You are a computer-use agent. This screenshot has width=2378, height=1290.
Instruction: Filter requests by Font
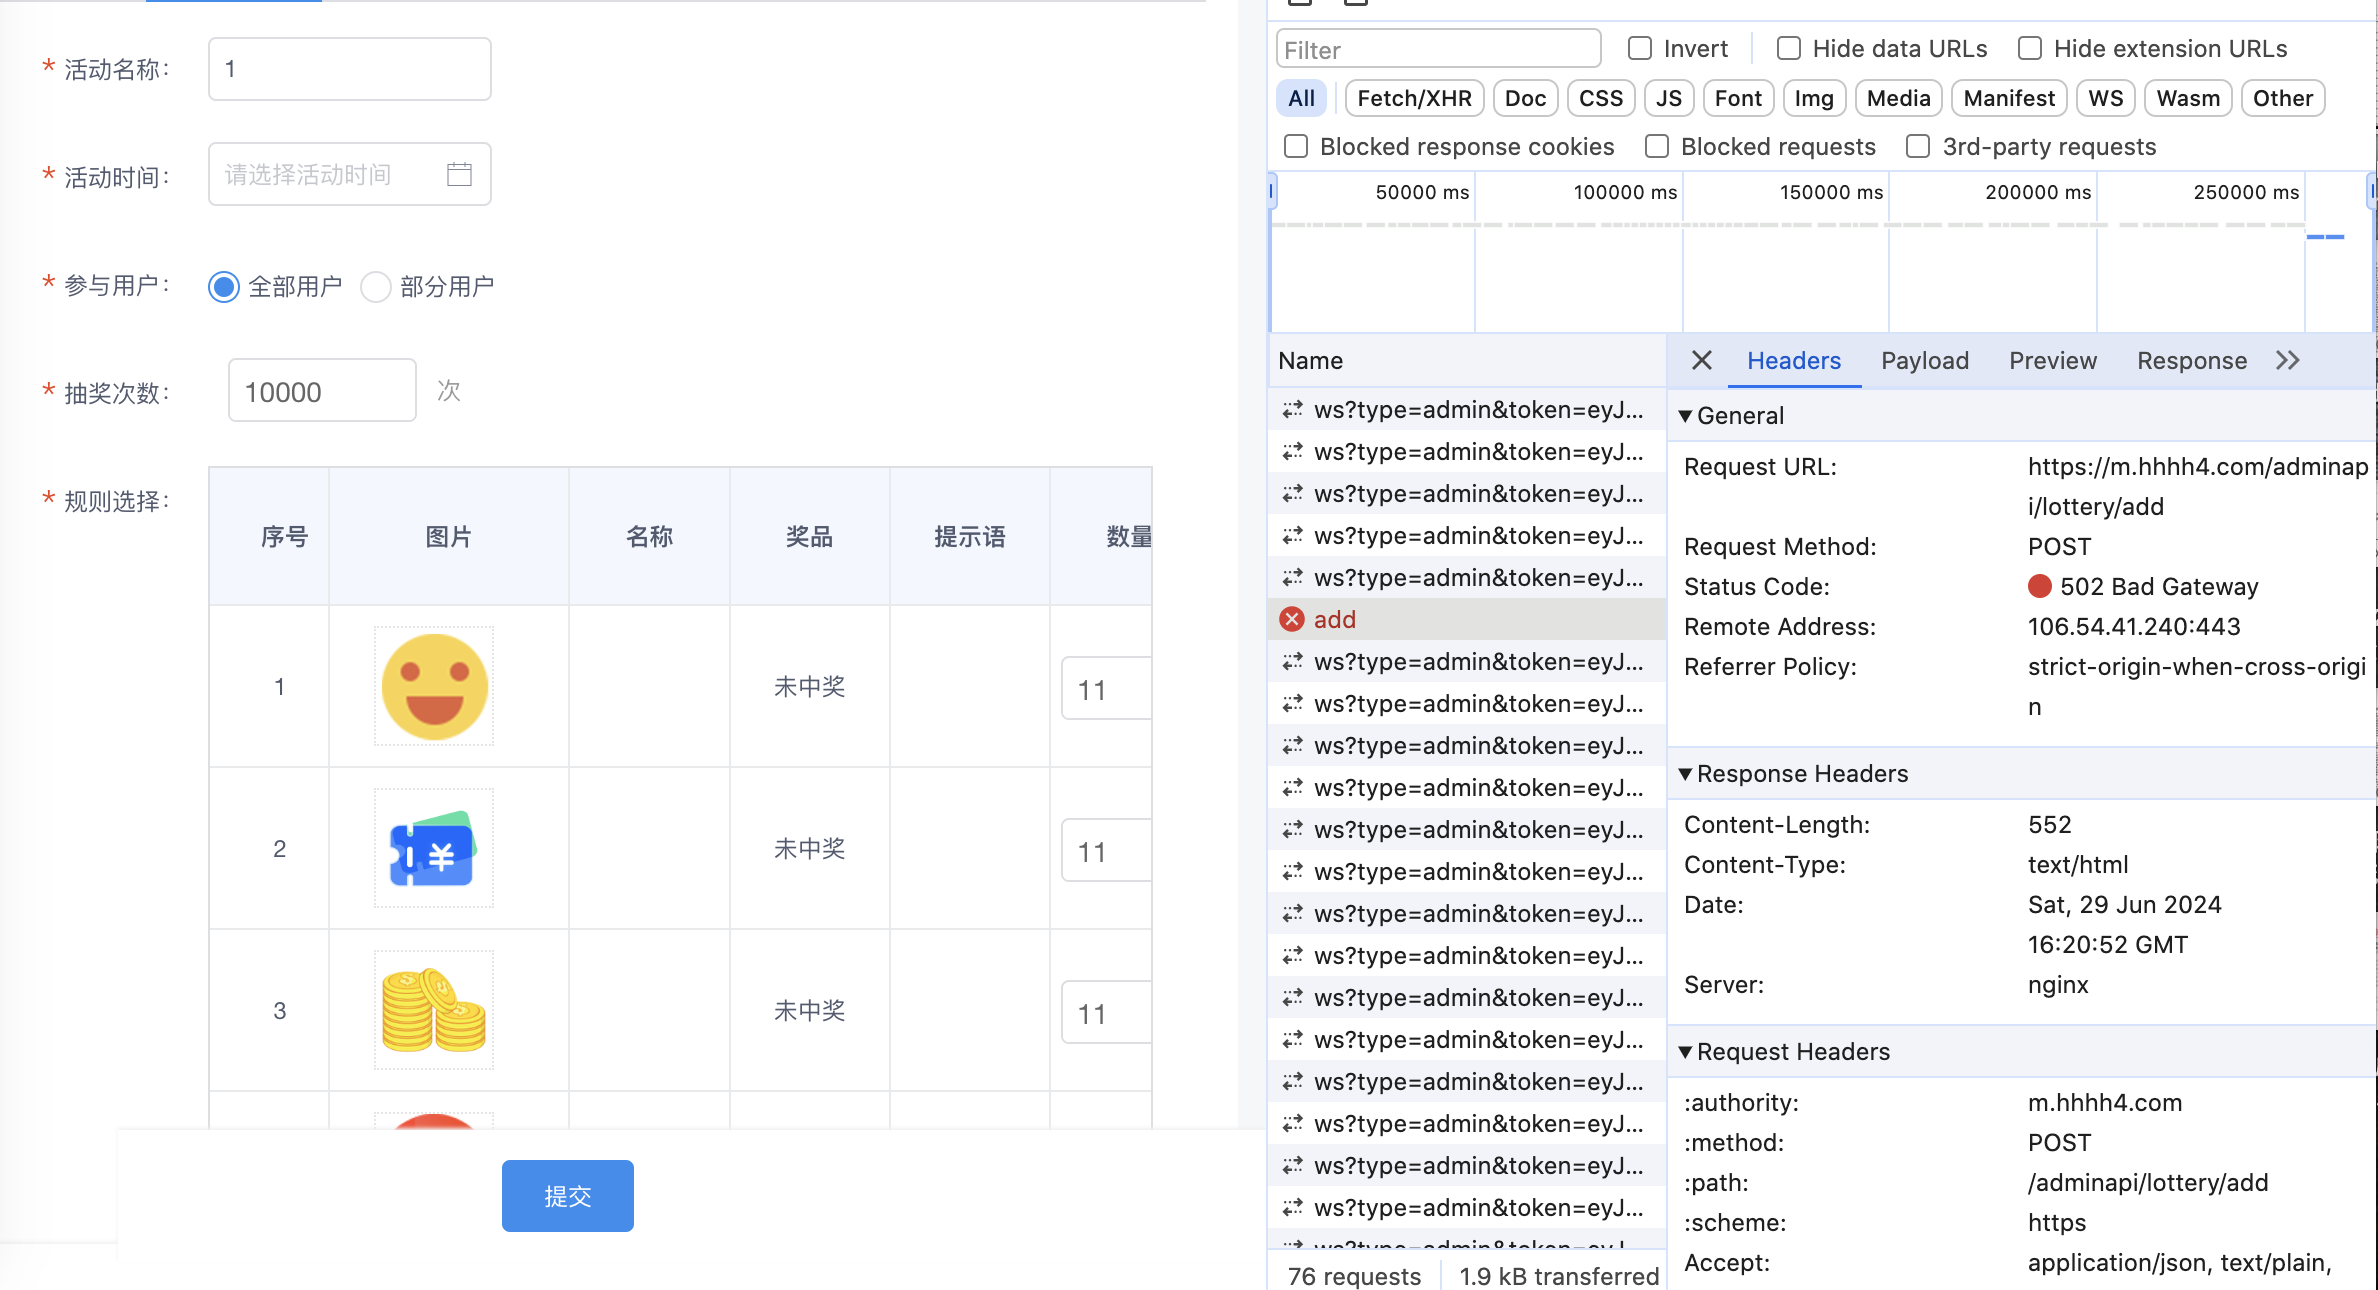click(1738, 98)
